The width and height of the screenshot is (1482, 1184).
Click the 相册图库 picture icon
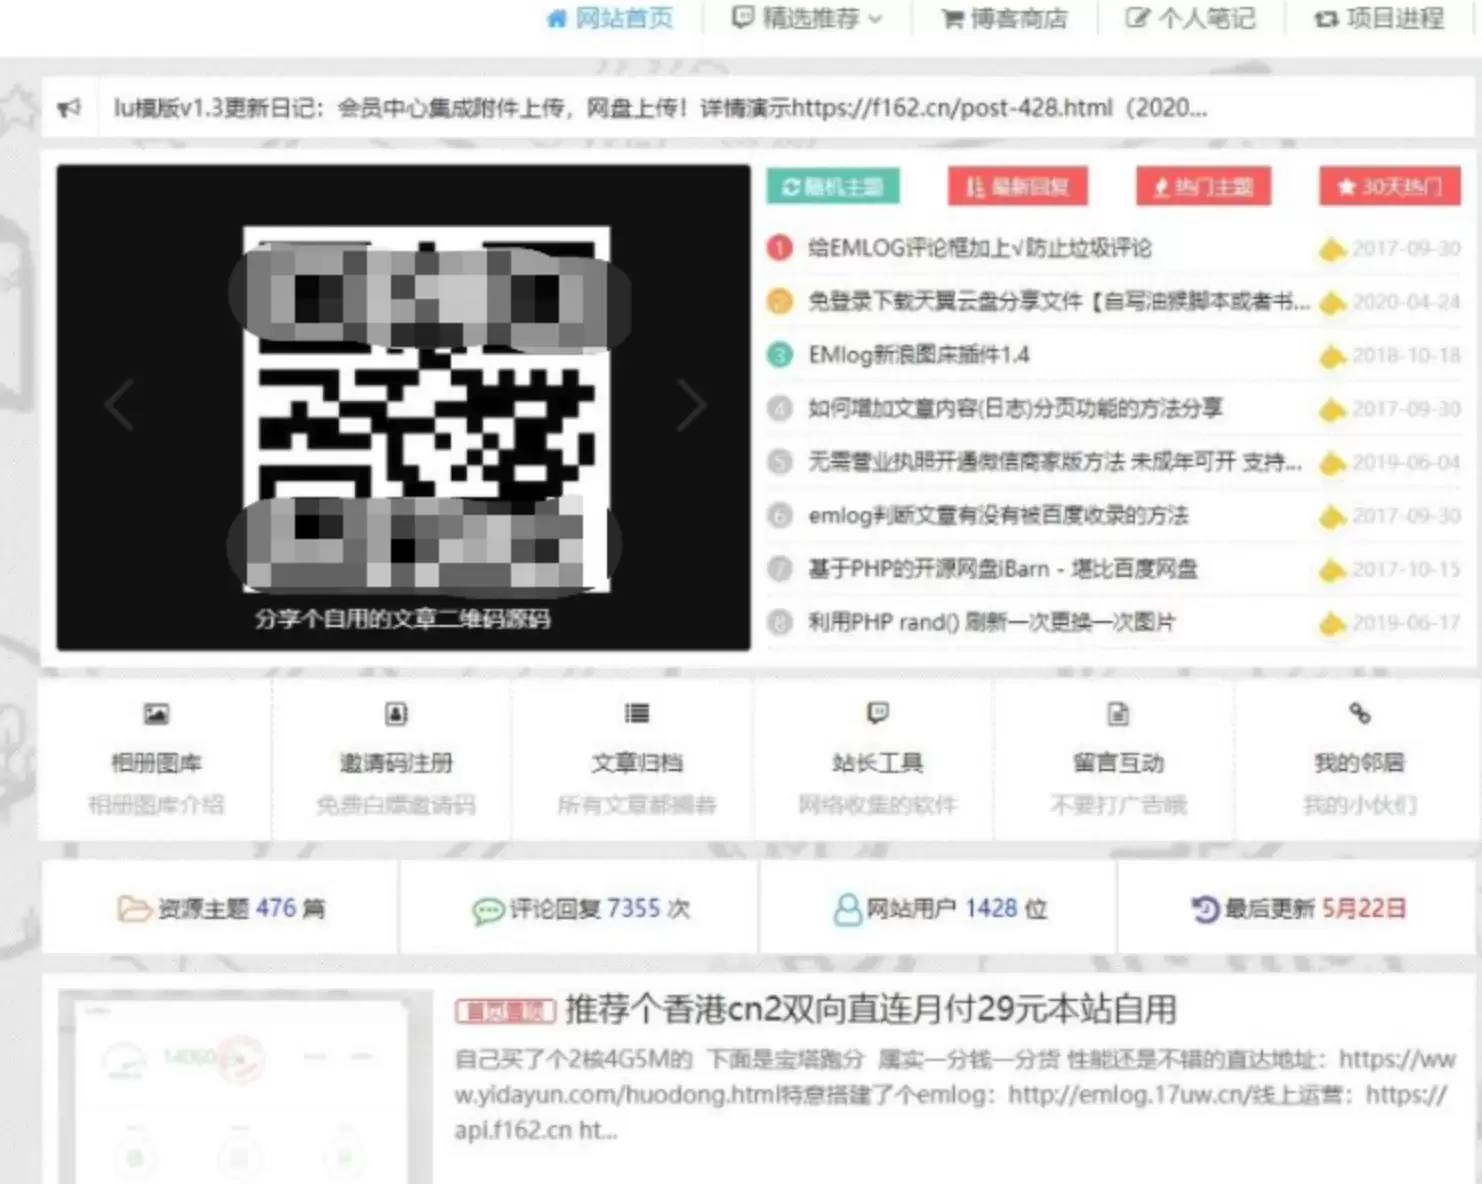click(x=156, y=713)
